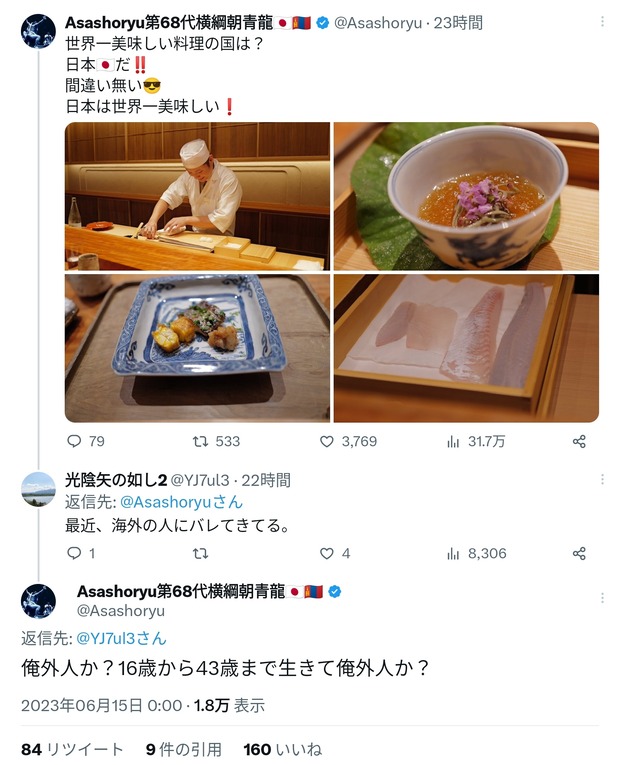View analytics icon showing 31.7万 views
The image size is (620, 765).
(453, 442)
